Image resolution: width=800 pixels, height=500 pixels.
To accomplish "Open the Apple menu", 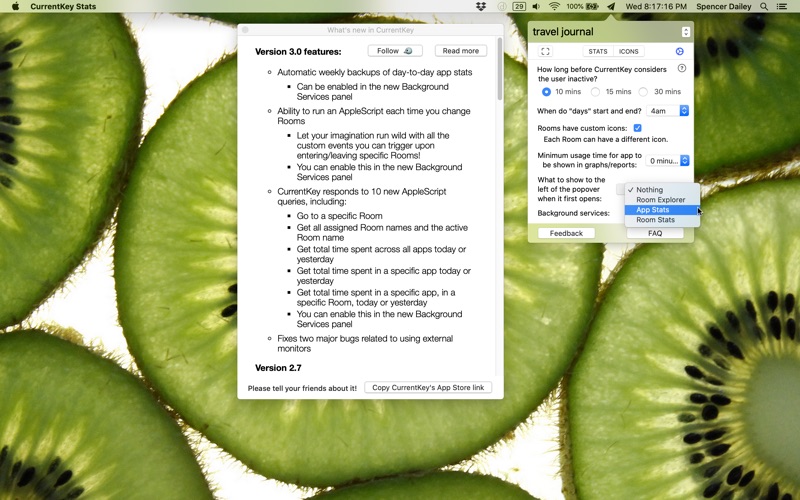I will (x=15, y=6).
